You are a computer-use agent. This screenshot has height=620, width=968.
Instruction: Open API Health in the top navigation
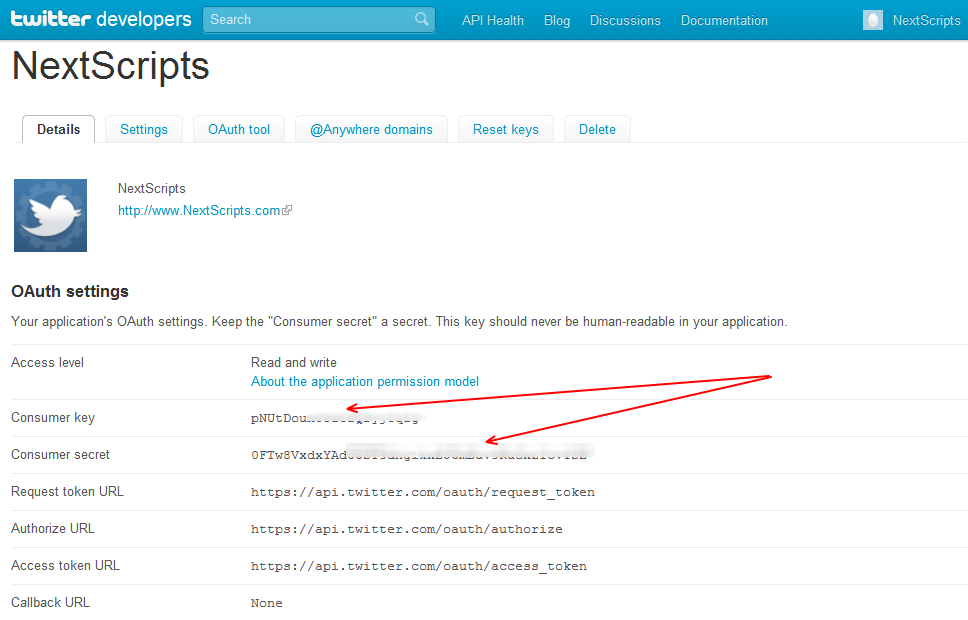tap(493, 20)
